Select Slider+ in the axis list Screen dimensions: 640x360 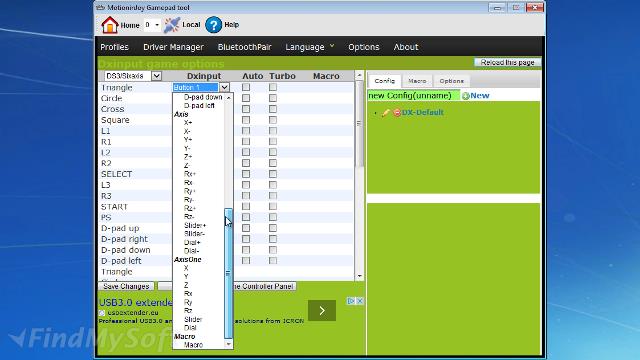tap(195, 225)
